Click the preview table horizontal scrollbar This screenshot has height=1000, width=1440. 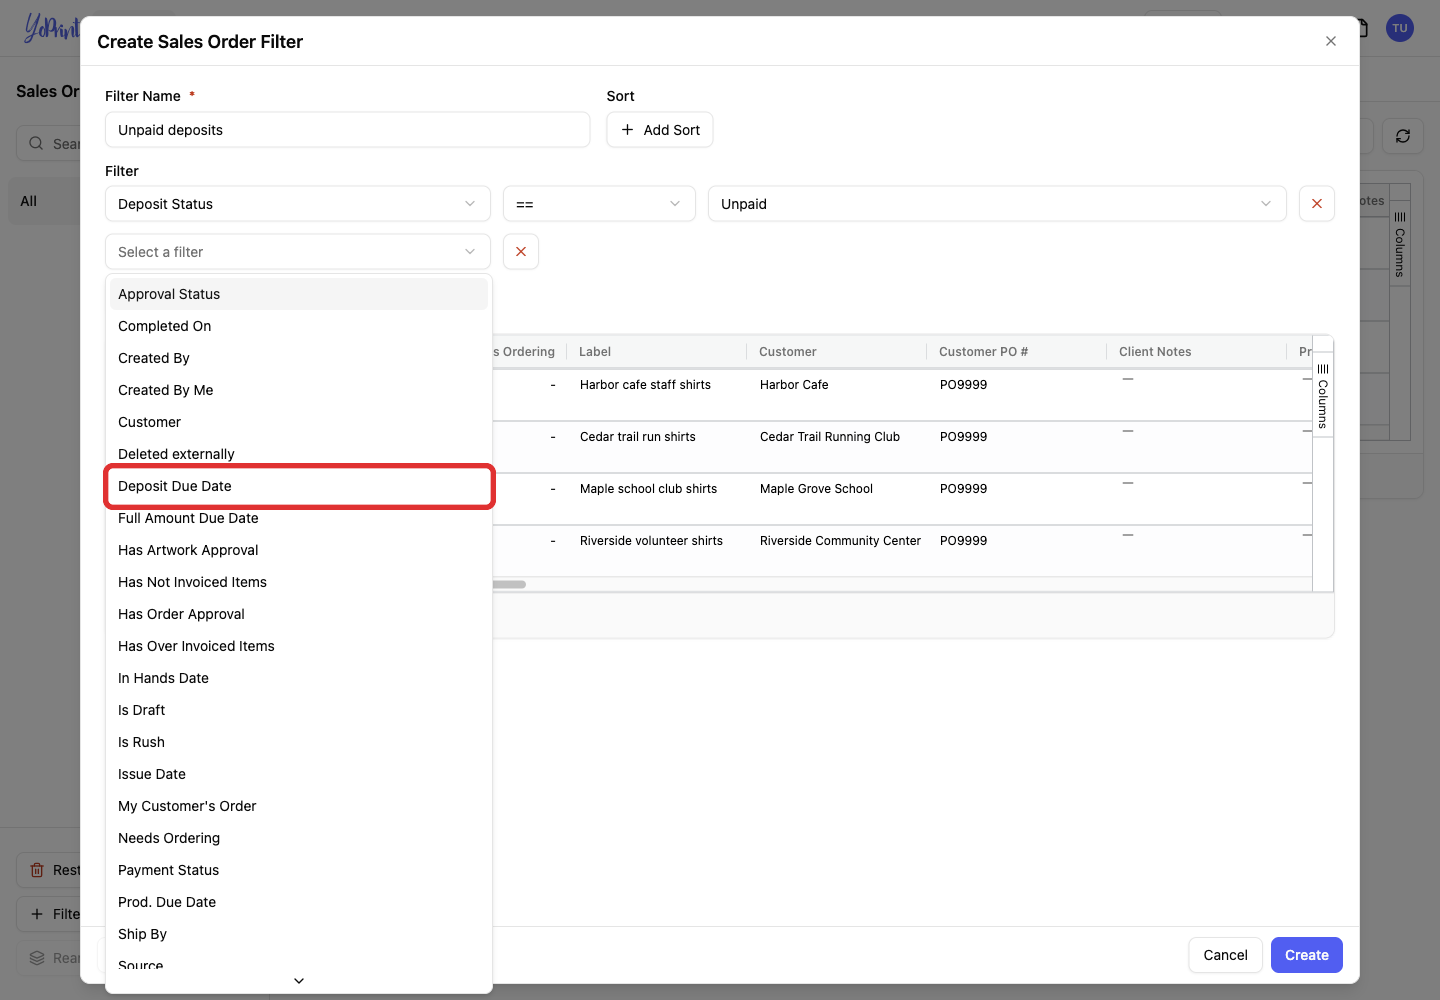point(510,584)
